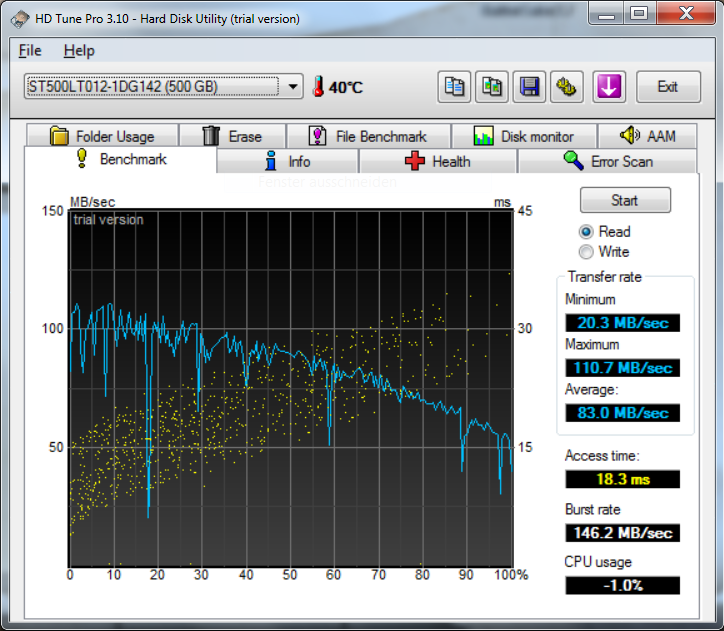Click the copy screenshot to clipboard icon

(491, 87)
